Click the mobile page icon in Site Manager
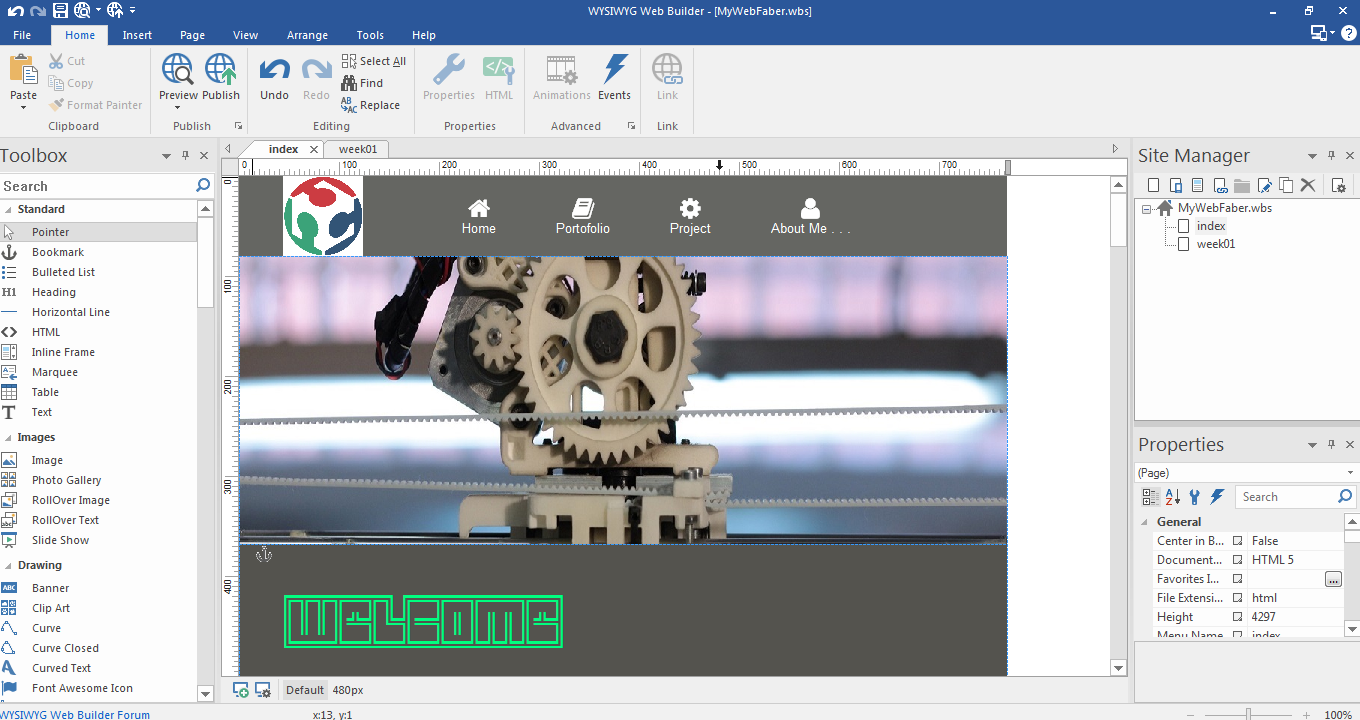The width and height of the screenshot is (1360, 720). coord(1175,185)
